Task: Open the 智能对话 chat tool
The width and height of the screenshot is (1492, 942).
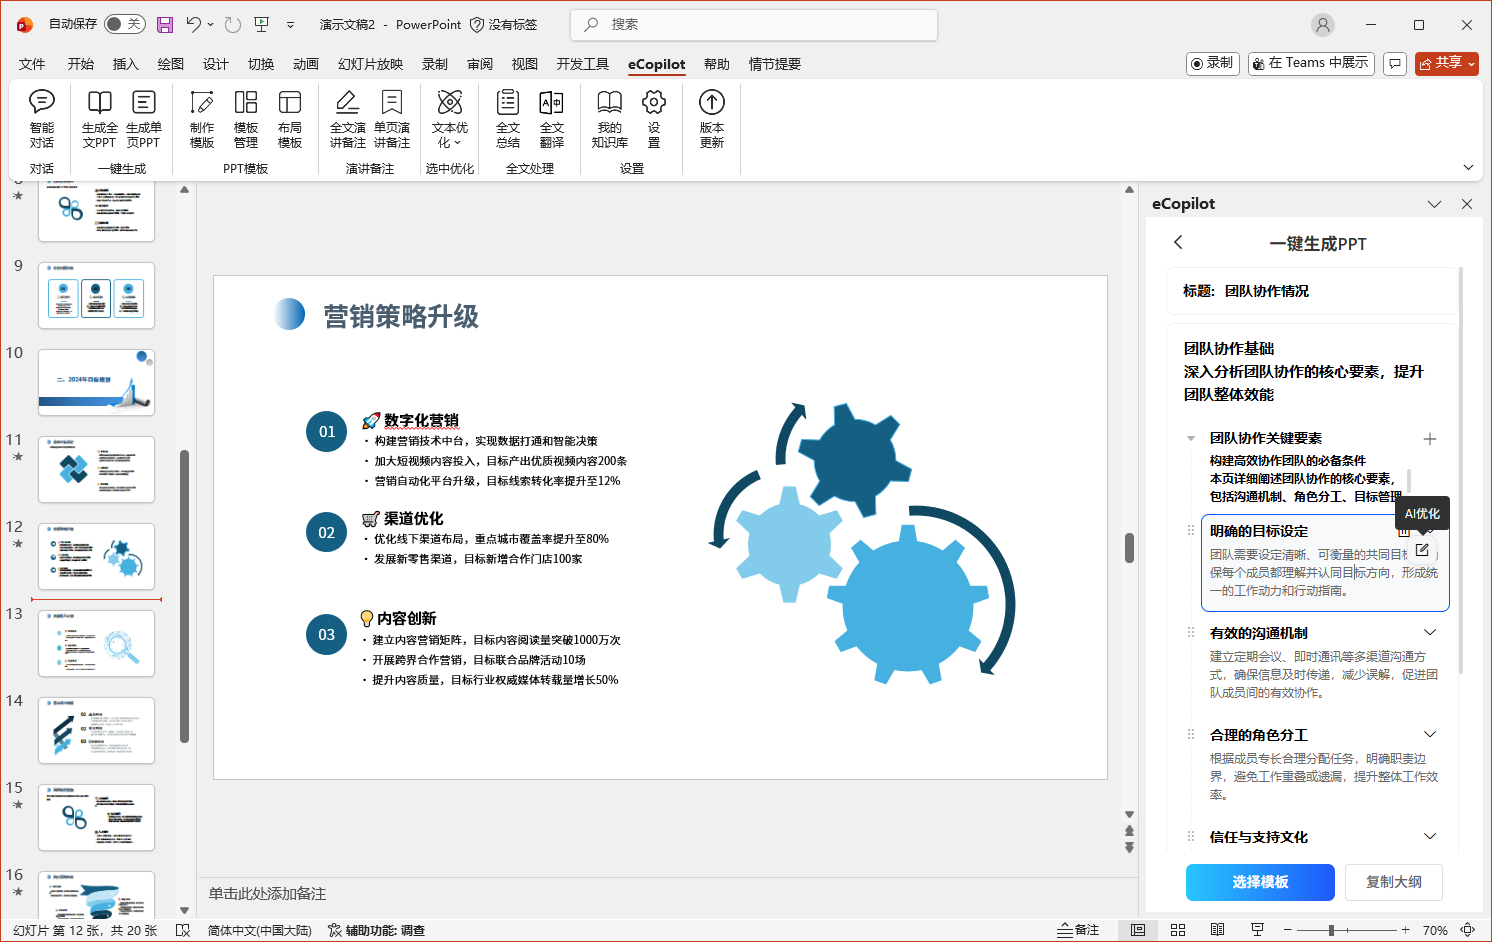Action: click(x=42, y=119)
